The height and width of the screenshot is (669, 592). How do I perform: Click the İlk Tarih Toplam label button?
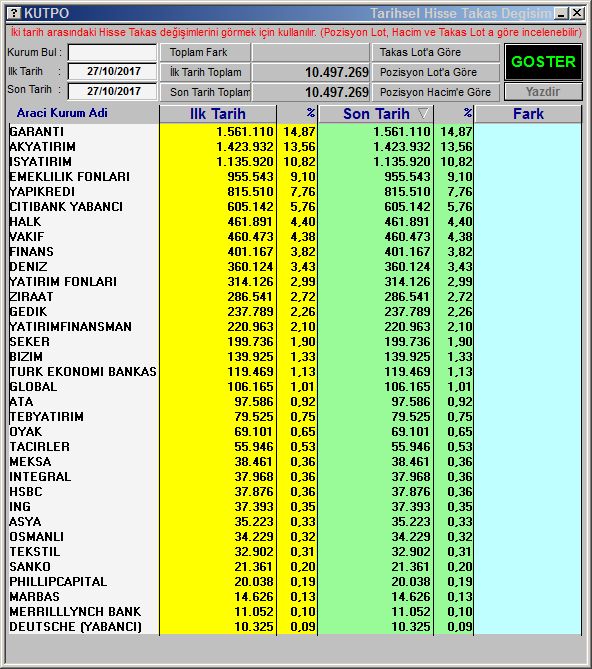pos(205,72)
